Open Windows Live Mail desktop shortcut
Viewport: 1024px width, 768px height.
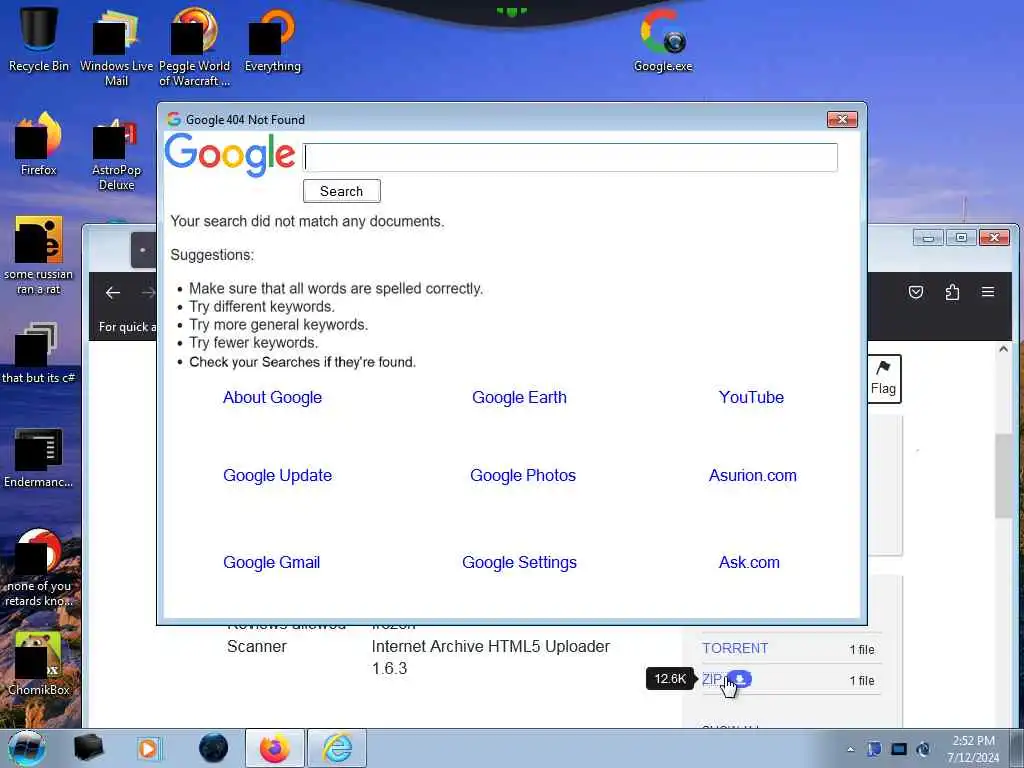116,46
